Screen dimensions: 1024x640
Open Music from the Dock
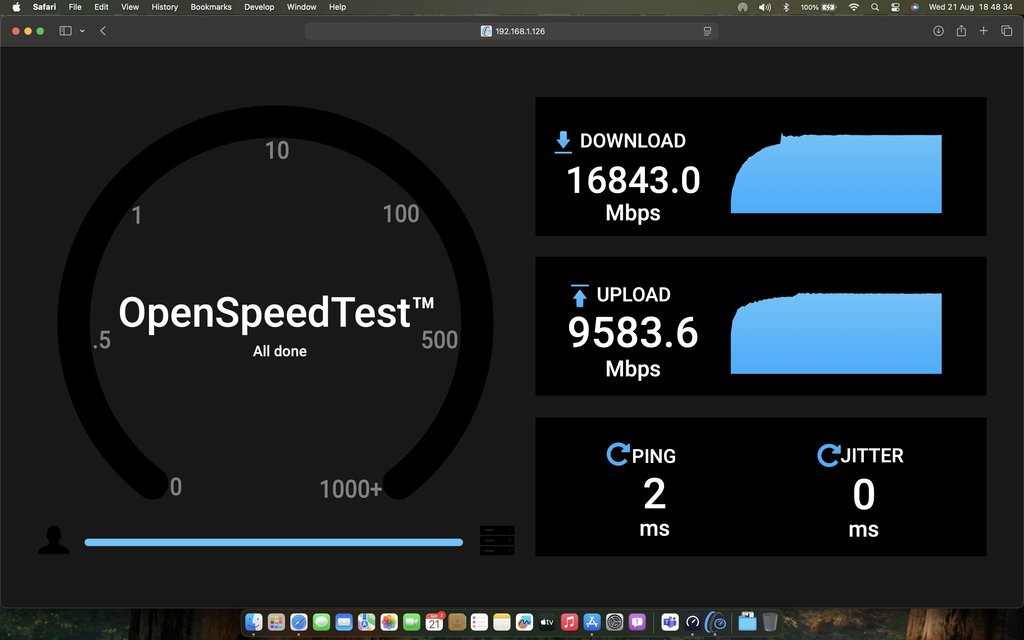tap(569, 622)
